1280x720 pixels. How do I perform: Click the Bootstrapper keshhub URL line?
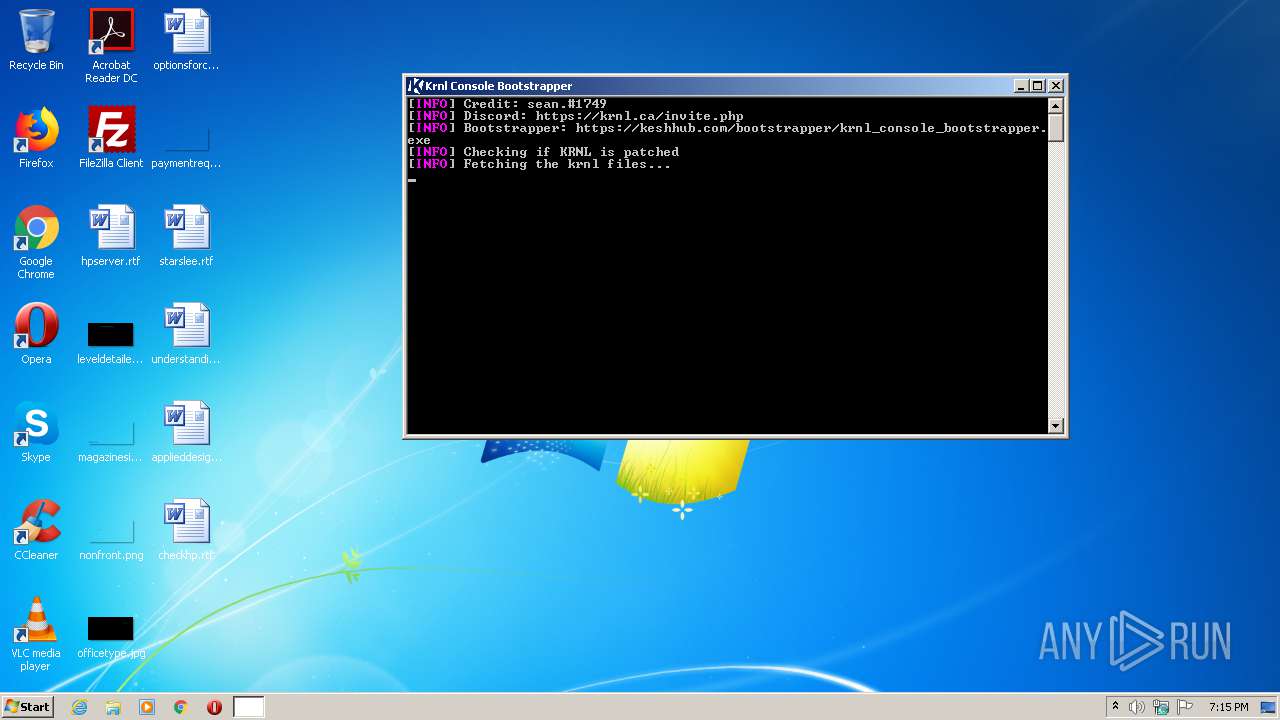727,134
